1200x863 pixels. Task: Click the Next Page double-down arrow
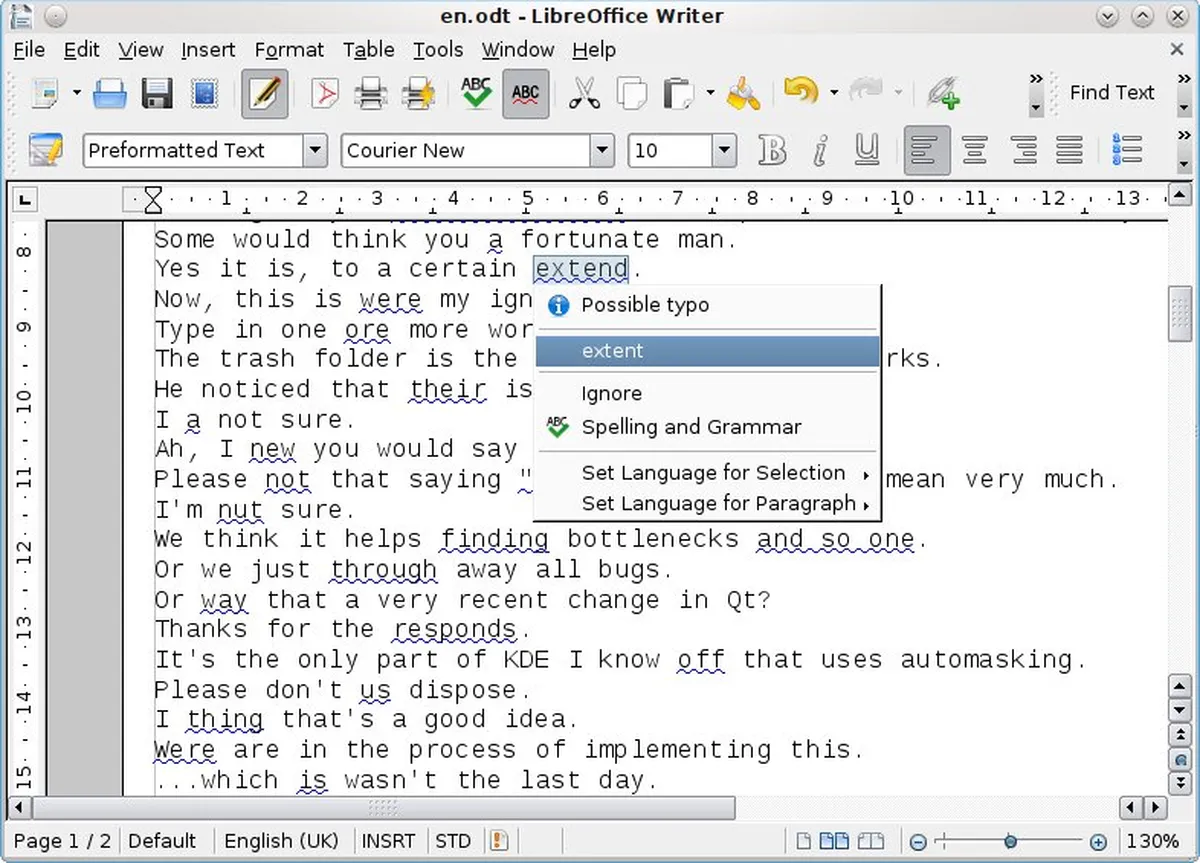1180,782
